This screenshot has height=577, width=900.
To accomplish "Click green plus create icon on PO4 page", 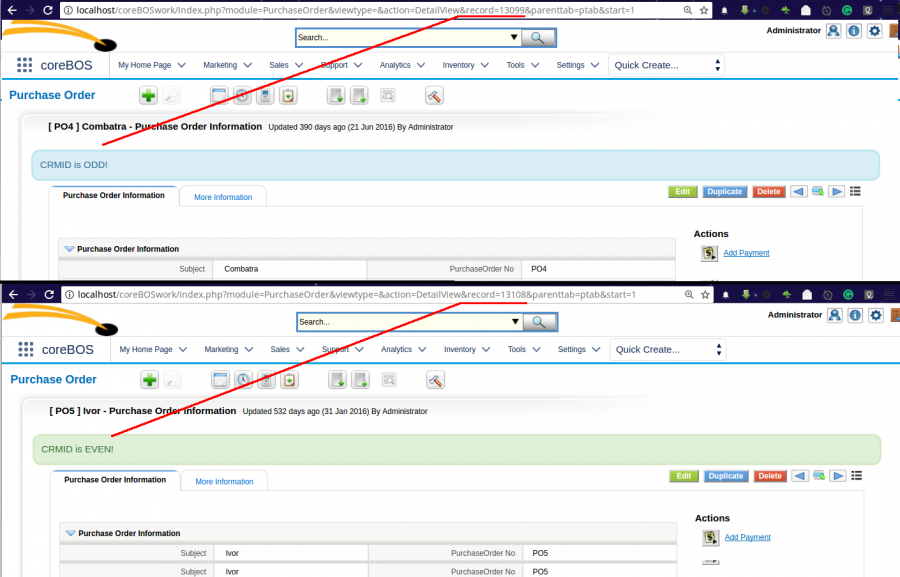I will click(x=148, y=96).
